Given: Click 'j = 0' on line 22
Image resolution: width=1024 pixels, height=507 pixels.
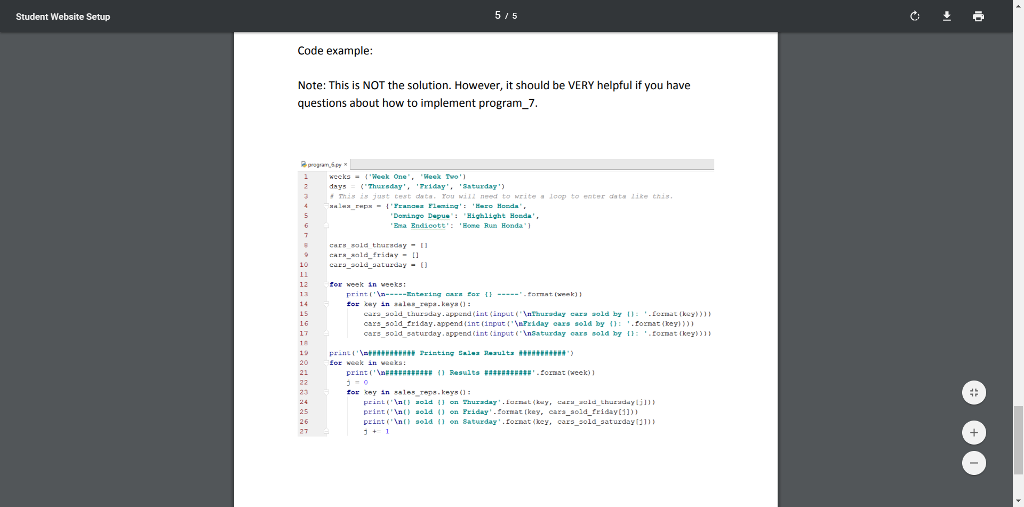Looking at the screenshot, I should [x=357, y=382].
